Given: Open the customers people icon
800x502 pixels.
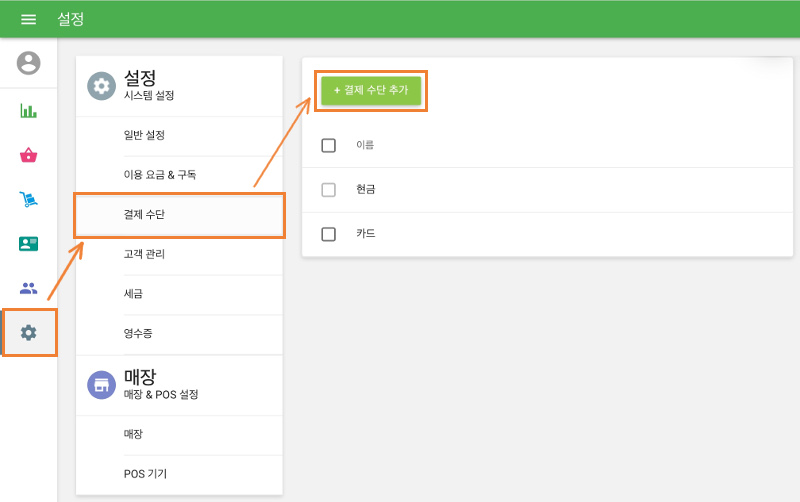Looking at the screenshot, I should 29,288.
